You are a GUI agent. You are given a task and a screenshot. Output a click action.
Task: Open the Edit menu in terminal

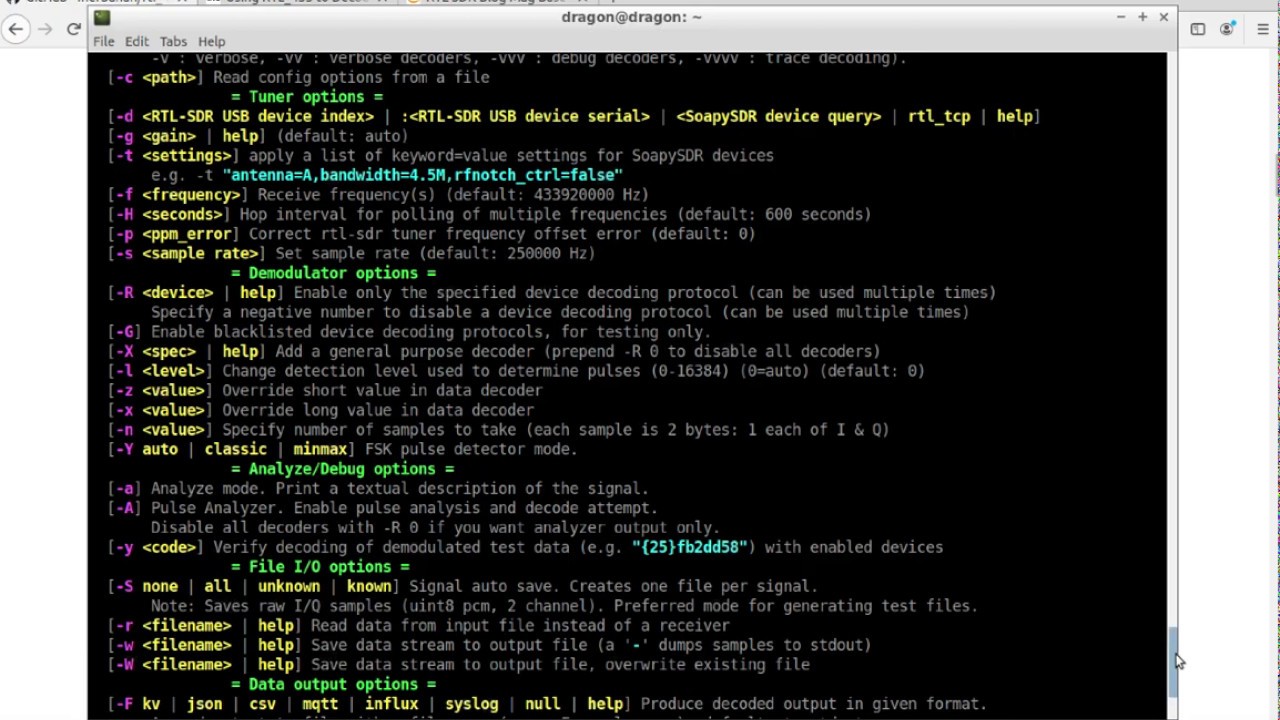pos(137,41)
